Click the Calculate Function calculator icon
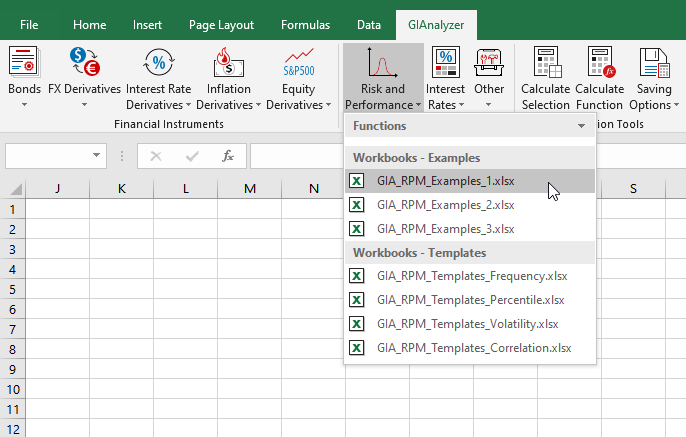 (x=601, y=62)
